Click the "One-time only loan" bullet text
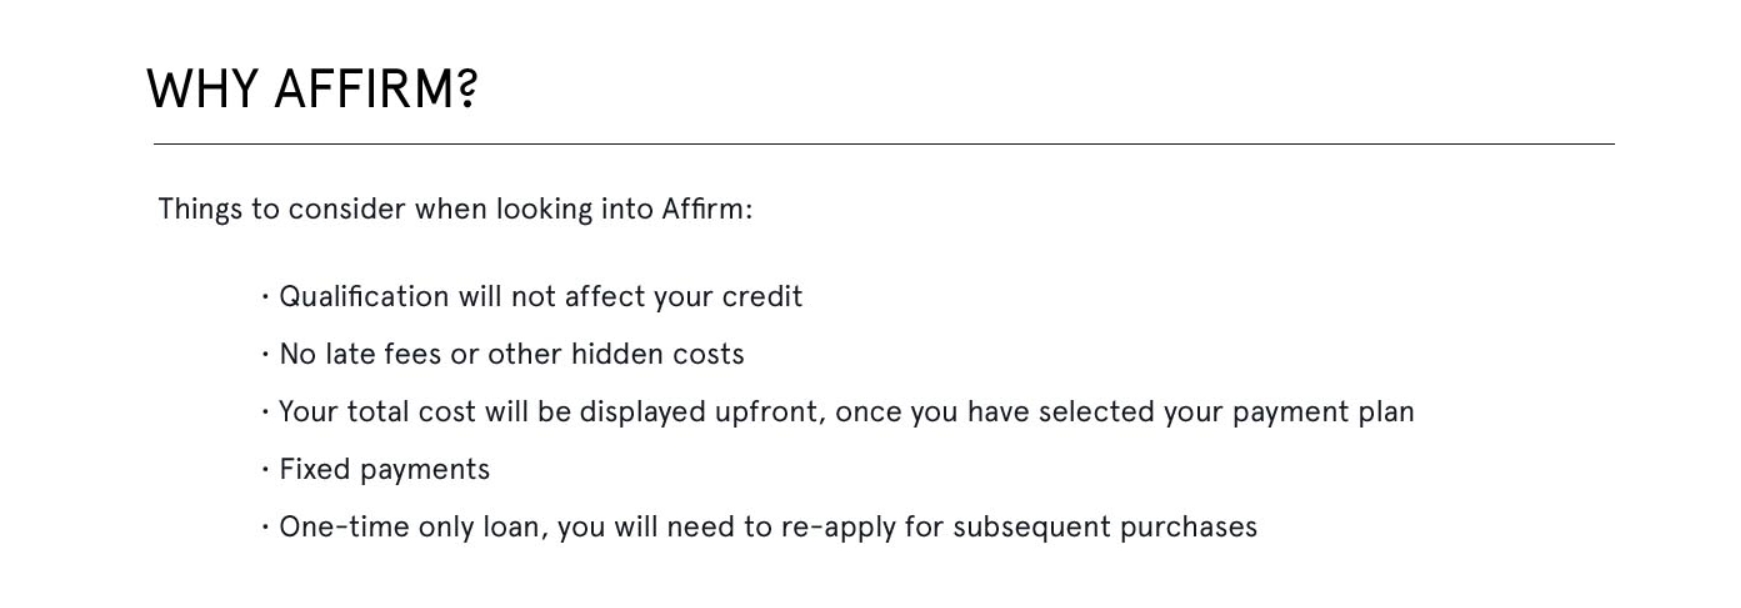Screen dimensions: 1741x608 pos(767,527)
